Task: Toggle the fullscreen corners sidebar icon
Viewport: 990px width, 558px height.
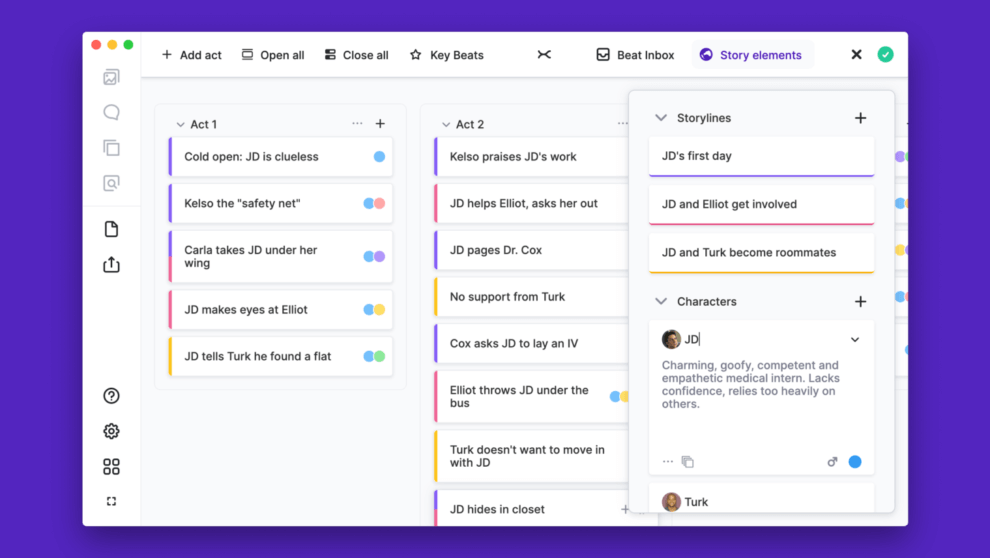Action: [111, 501]
